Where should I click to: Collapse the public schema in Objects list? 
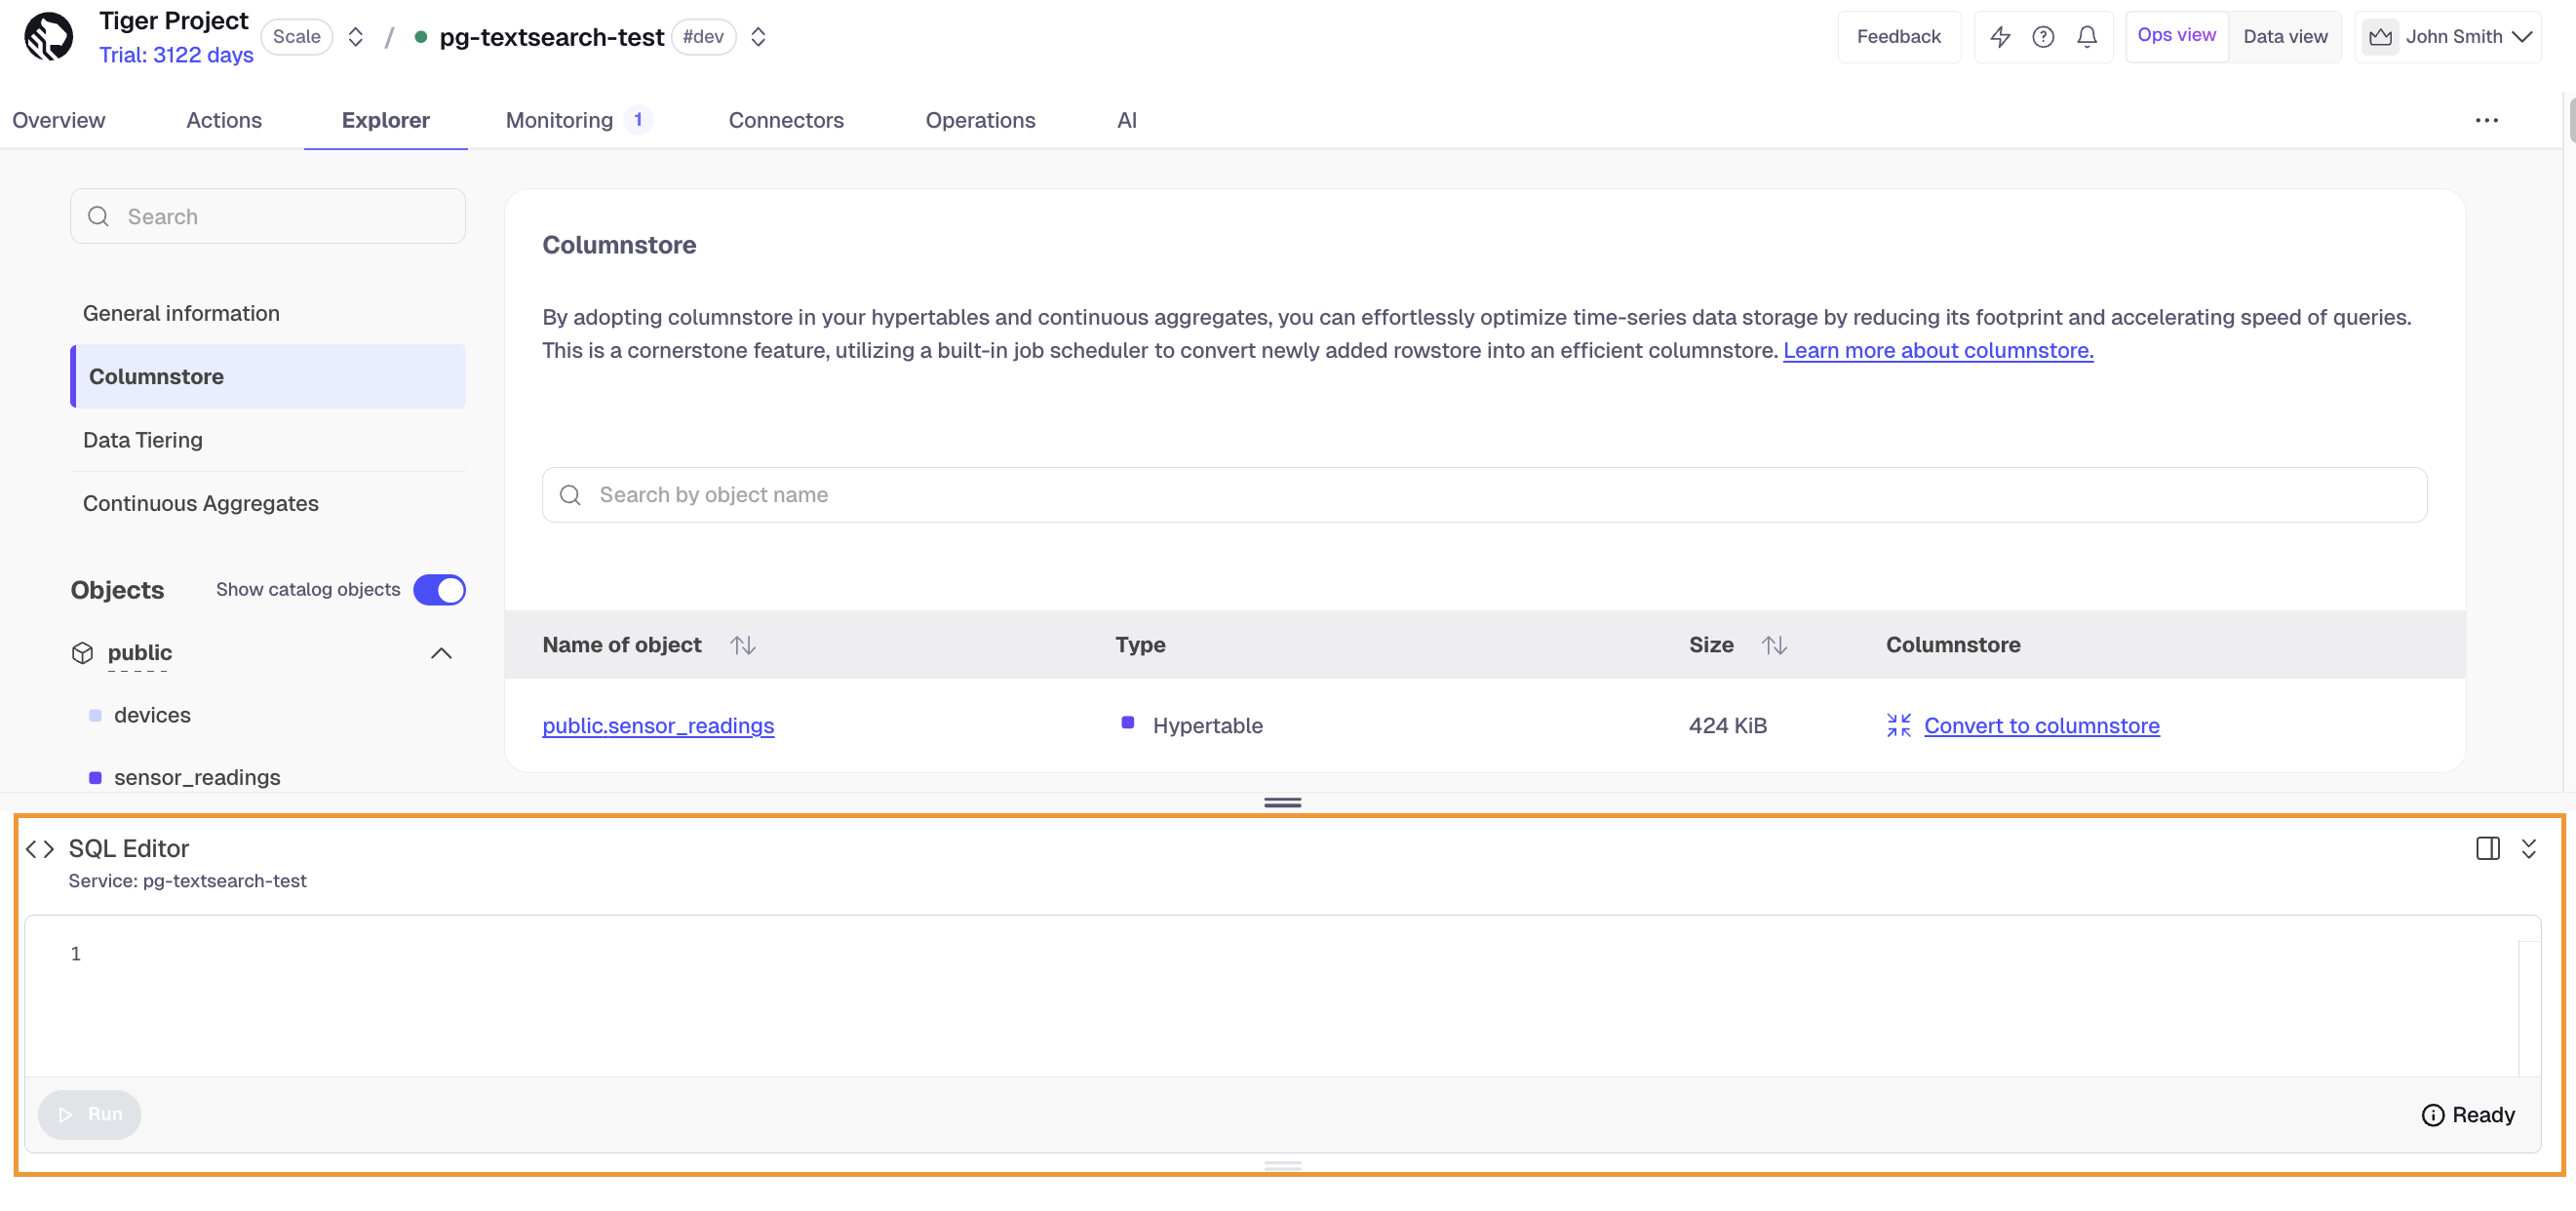coord(440,653)
